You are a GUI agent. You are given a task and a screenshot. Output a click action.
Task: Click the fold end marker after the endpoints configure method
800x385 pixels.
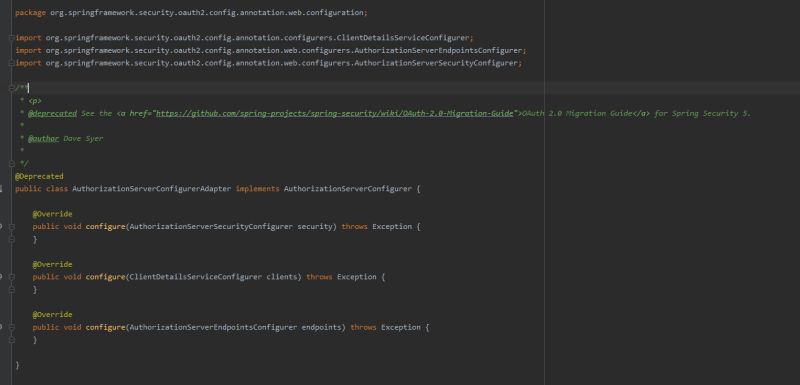[11, 340]
